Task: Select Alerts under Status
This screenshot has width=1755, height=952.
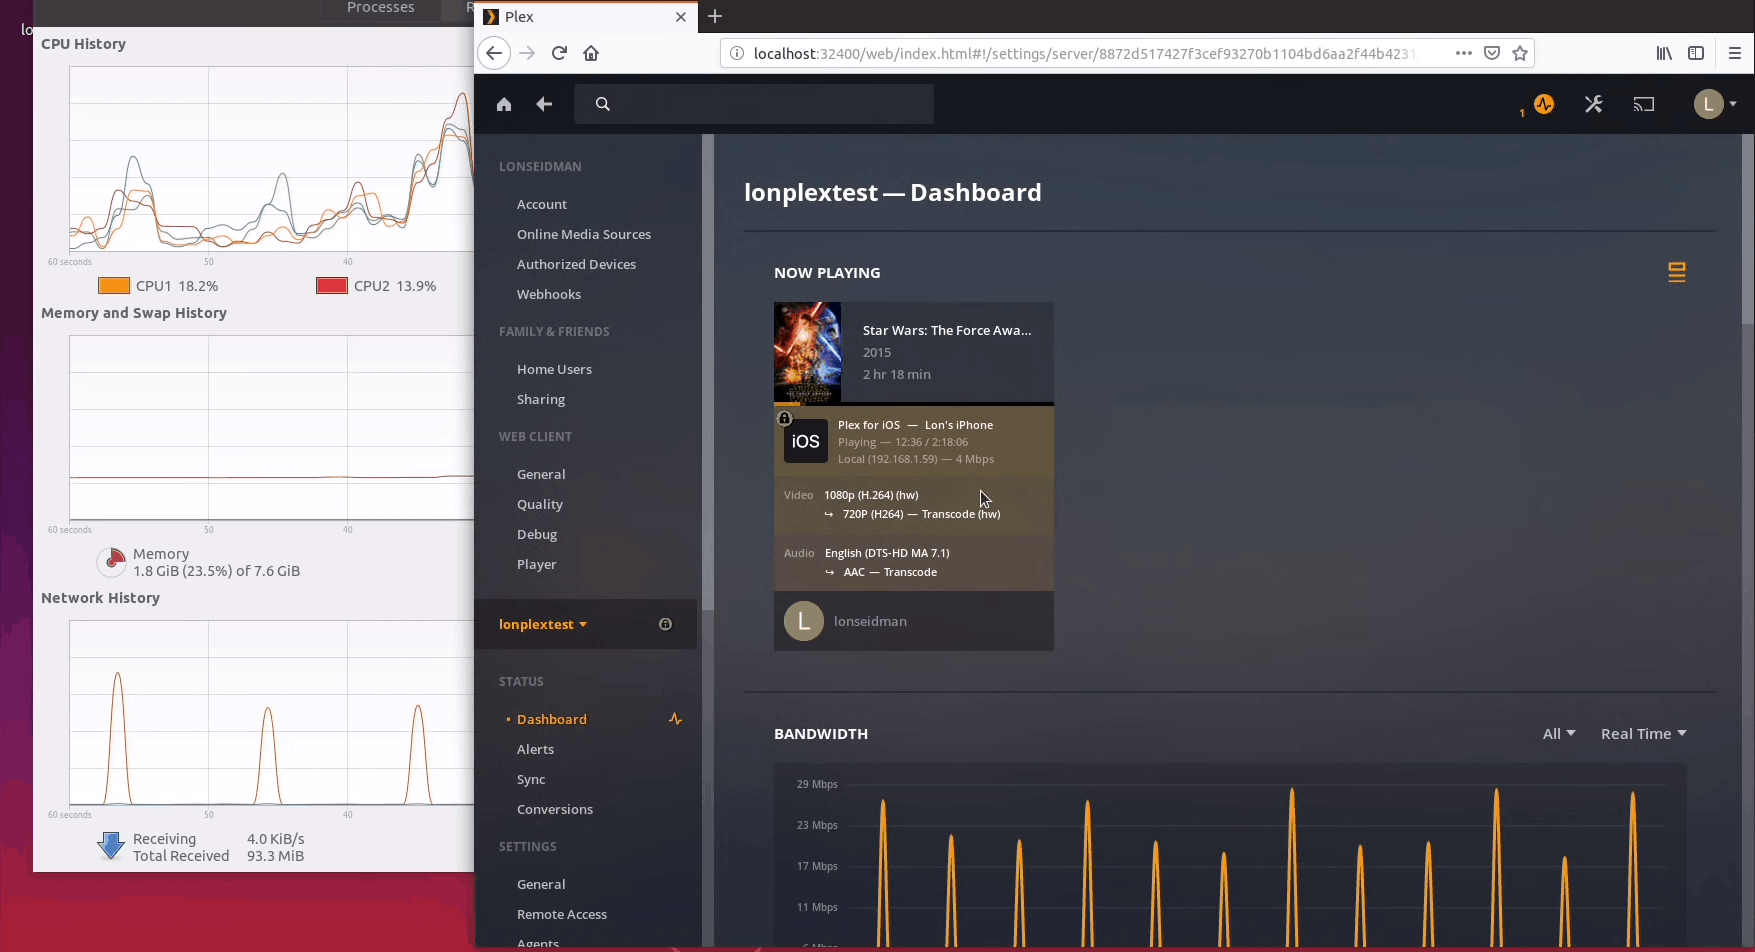Action: 535,749
